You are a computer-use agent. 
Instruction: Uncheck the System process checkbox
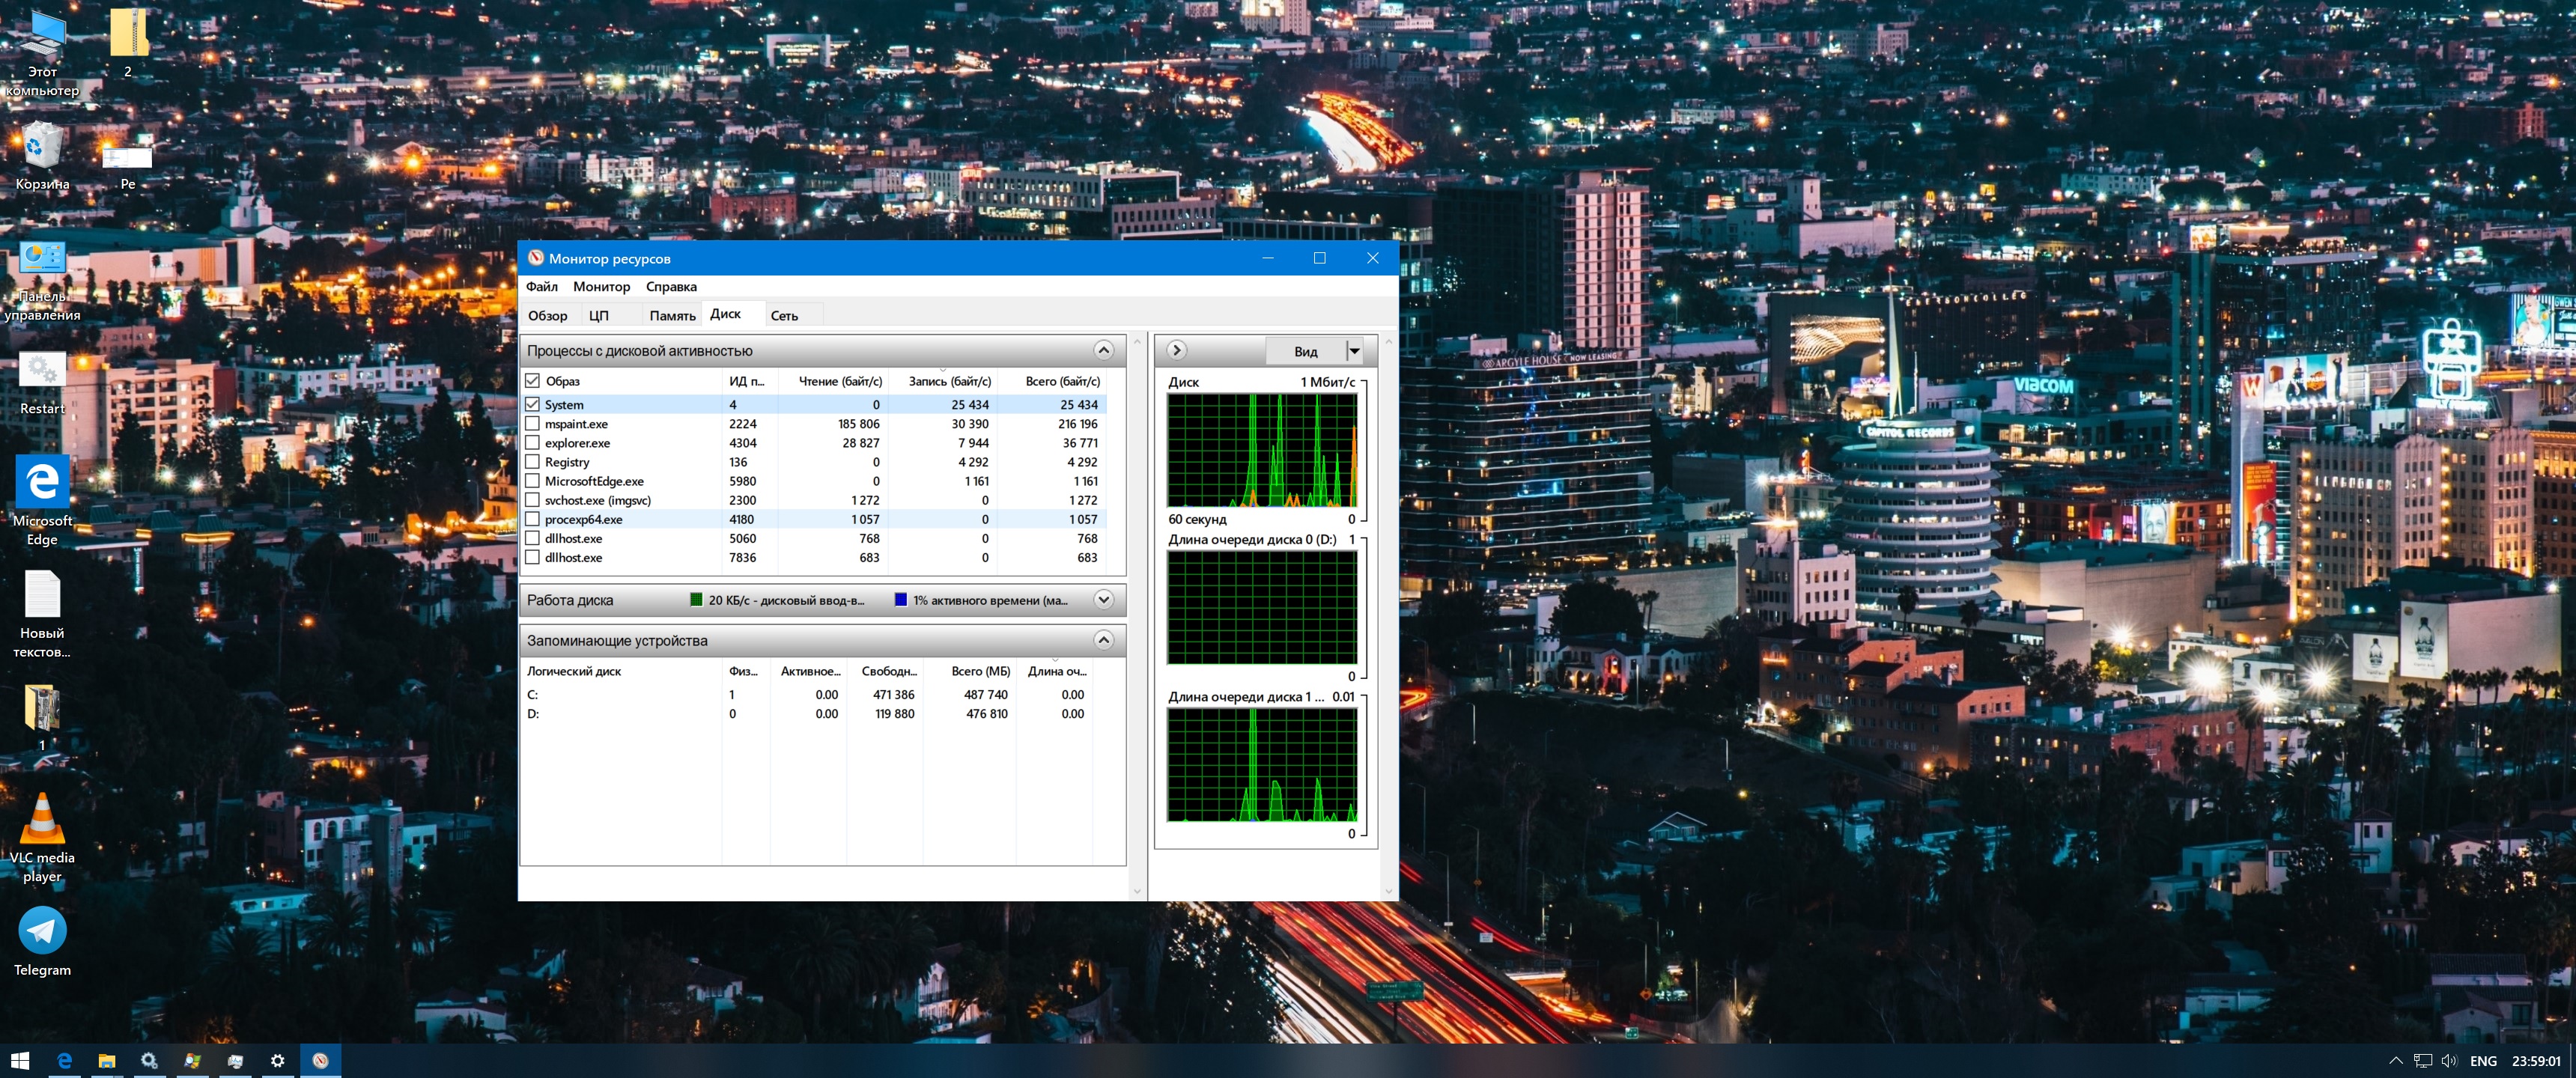[532, 404]
